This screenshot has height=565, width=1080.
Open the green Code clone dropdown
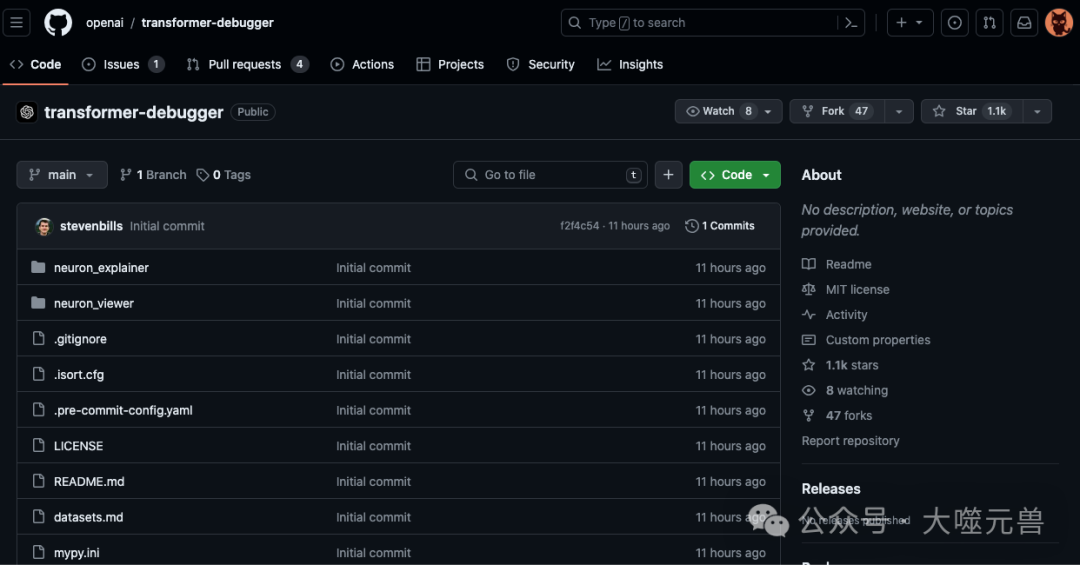coord(735,175)
